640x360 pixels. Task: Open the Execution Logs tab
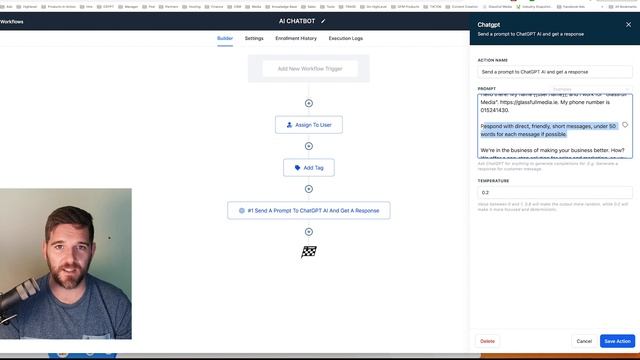point(346,38)
